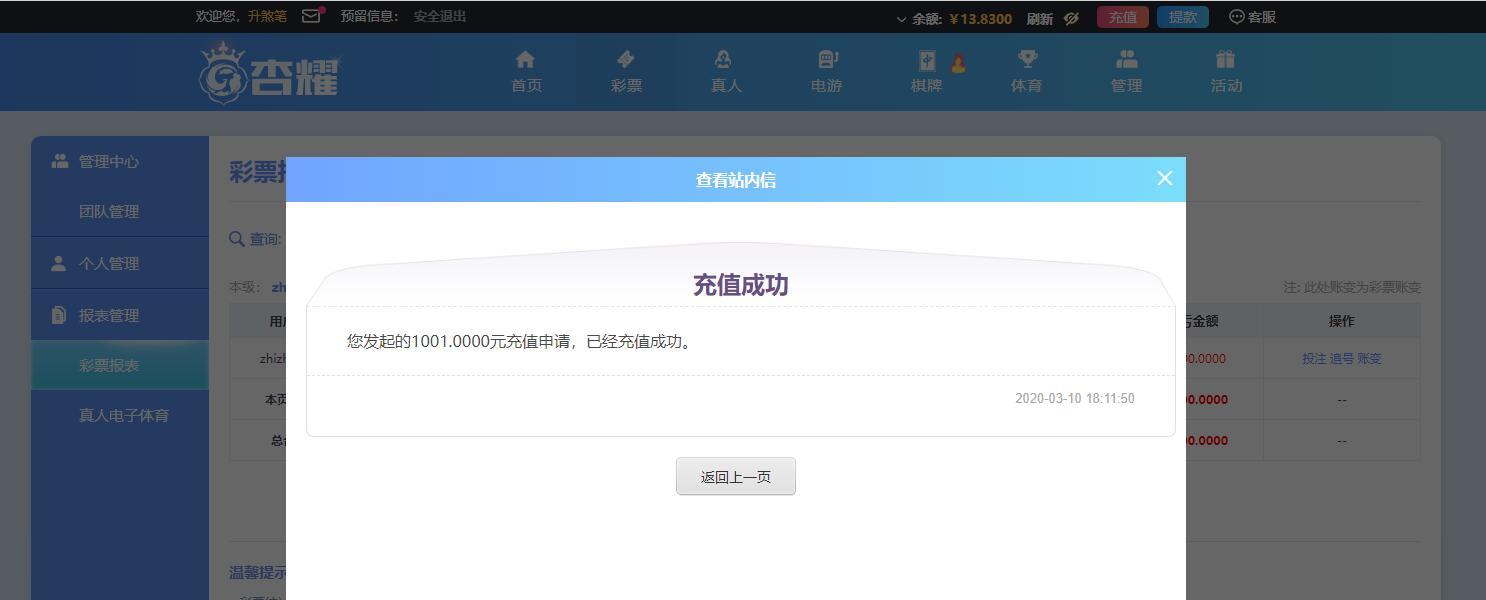This screenshot has height=600, width=1486.
Task: Click the 活动 gift box icon
Action: (x=1226, y=59)
